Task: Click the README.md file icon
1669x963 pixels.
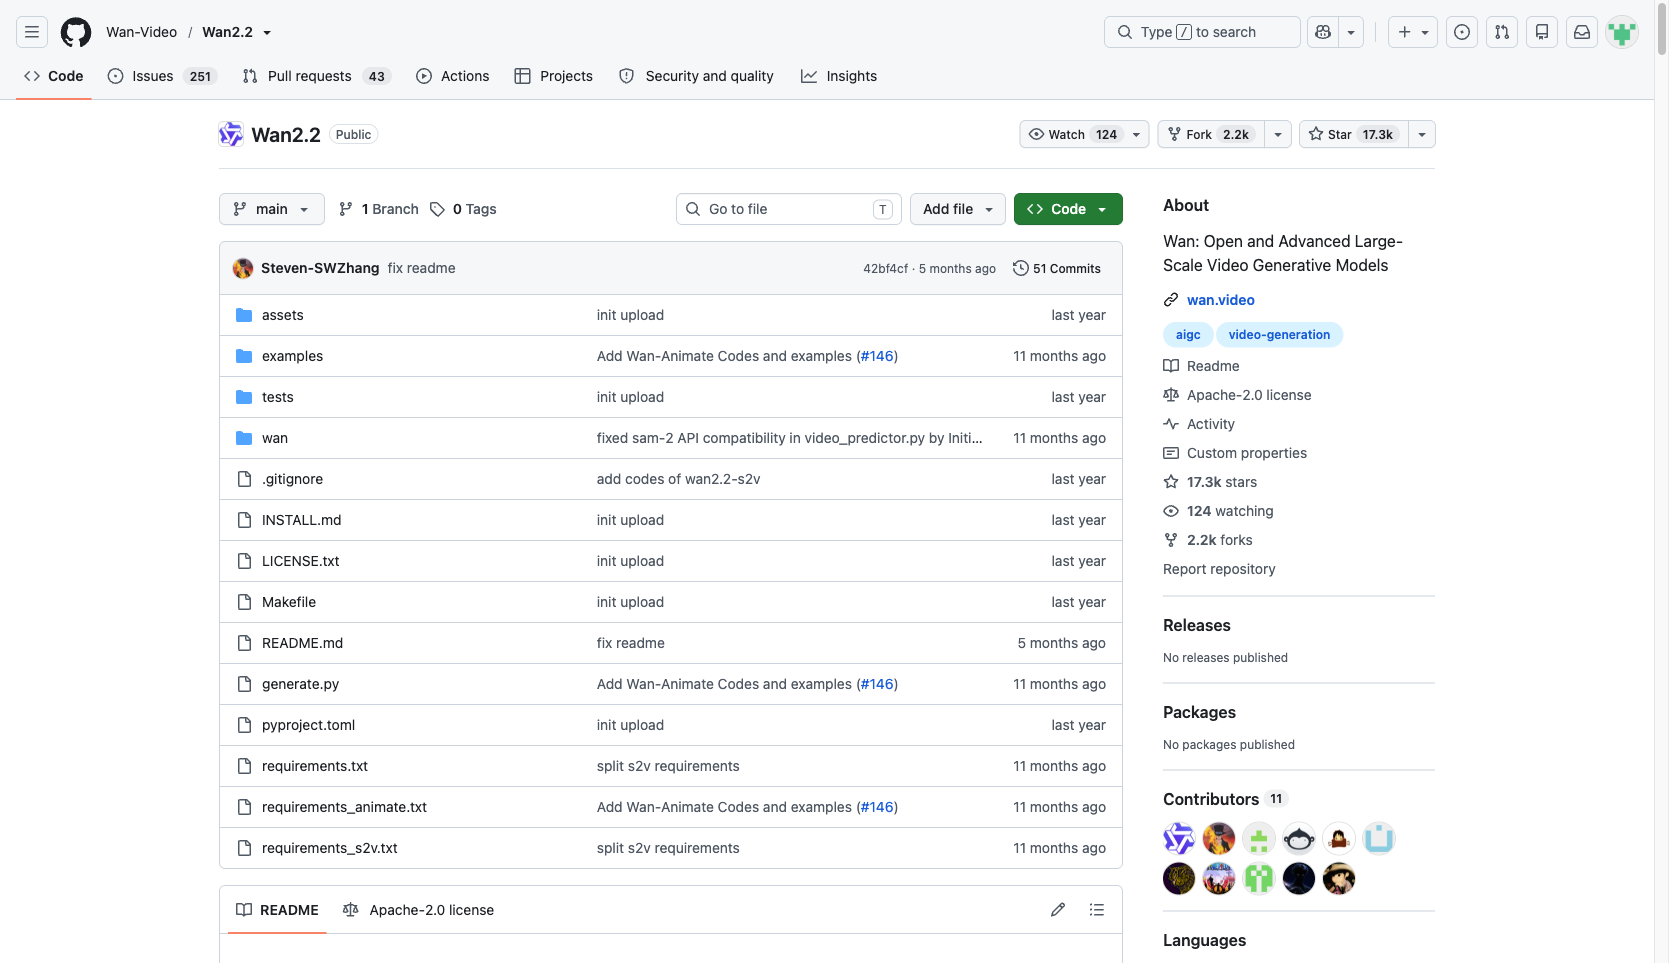Action: point(244,643)
